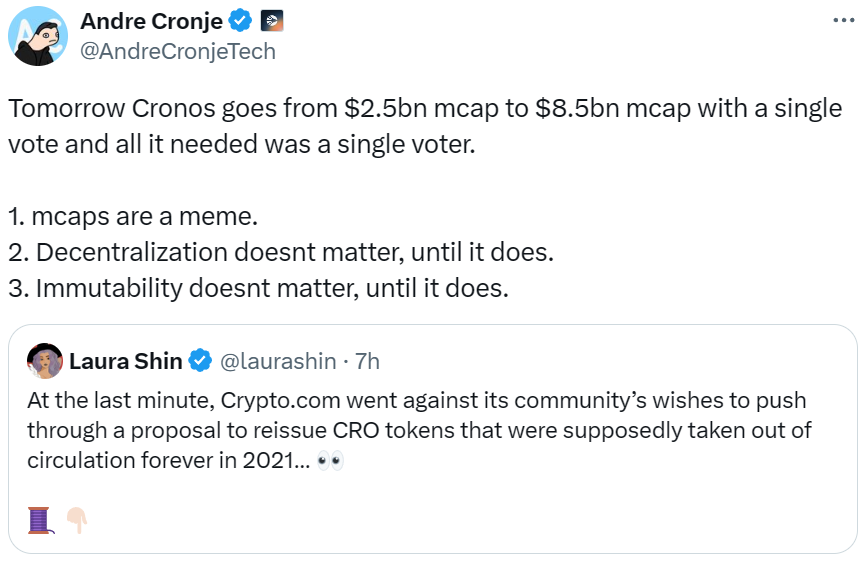Screen dimensions: 865x561
Task: Click the eyes emoji in quoted tweet
Action: pyautogui.click(x=330, y=461)
